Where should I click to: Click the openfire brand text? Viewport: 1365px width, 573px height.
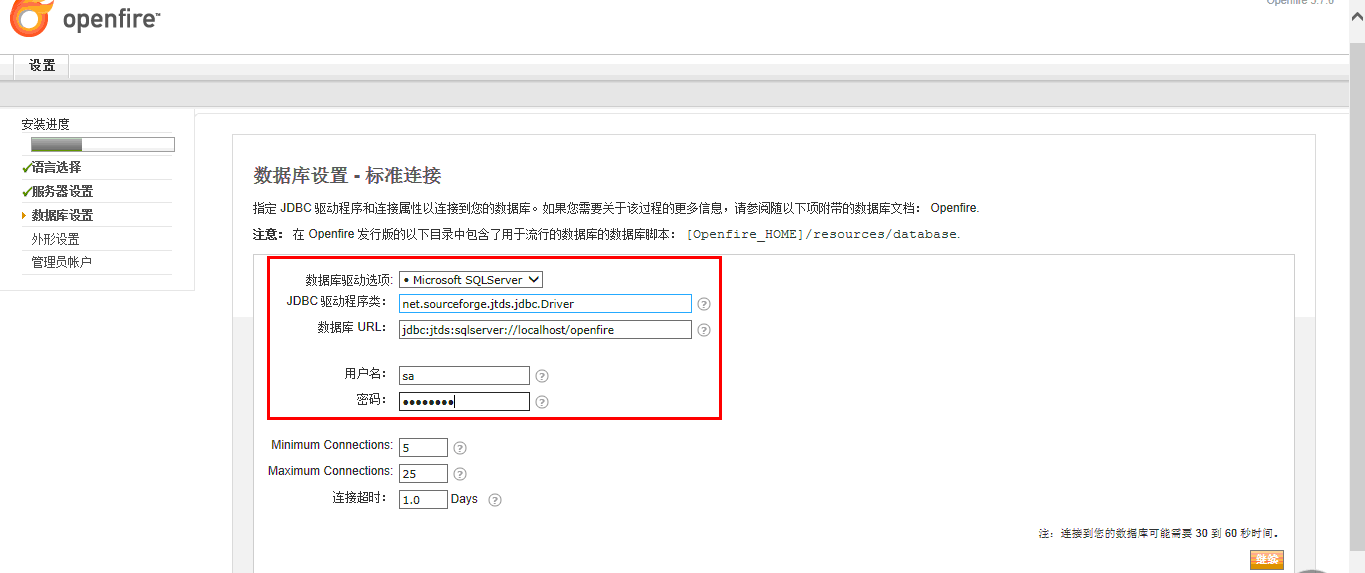pyautogui.click(x=111, y=19)
